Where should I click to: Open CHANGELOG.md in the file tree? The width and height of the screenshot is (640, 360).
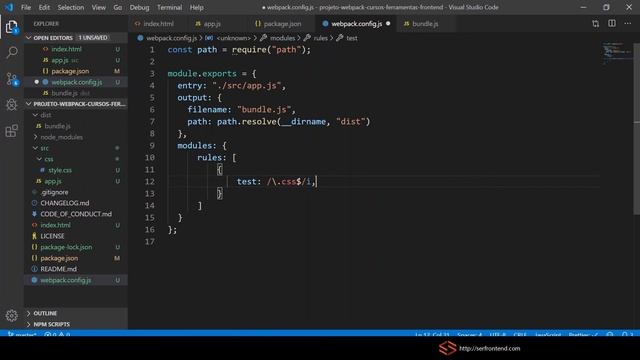(x=76, y=203)
